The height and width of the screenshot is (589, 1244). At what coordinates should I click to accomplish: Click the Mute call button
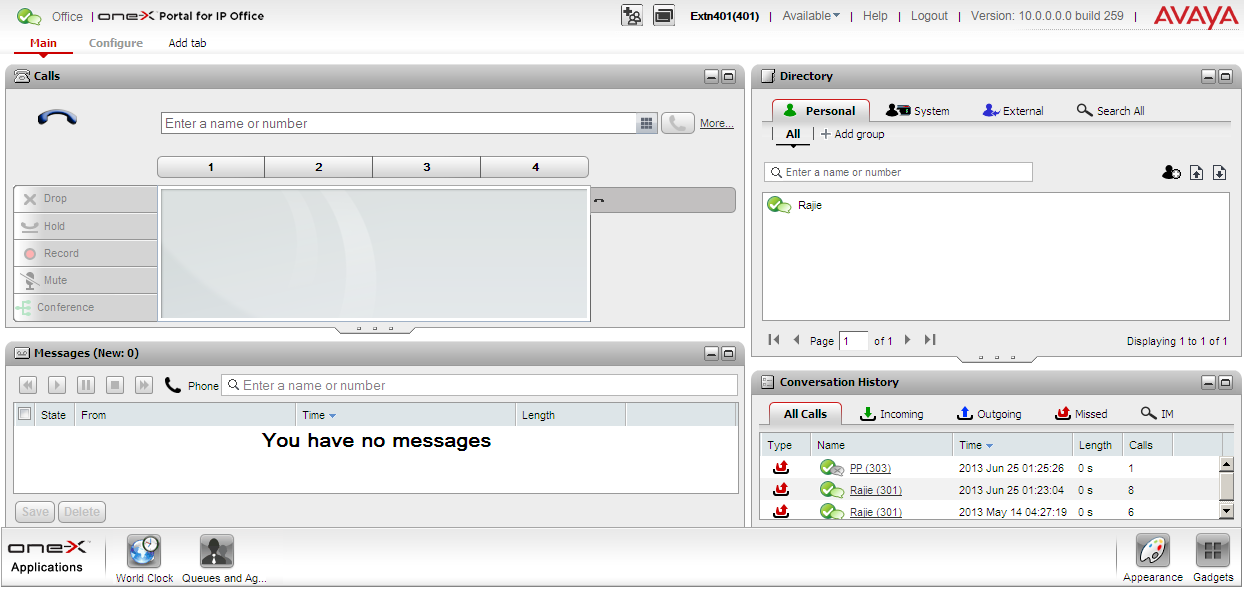tap(85, 280)
